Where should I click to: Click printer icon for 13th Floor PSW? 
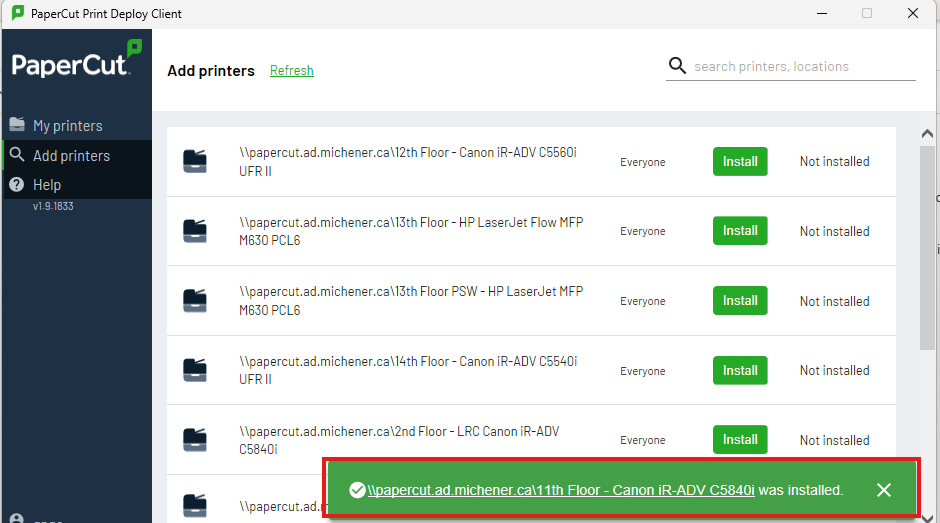tap(195, 300)
